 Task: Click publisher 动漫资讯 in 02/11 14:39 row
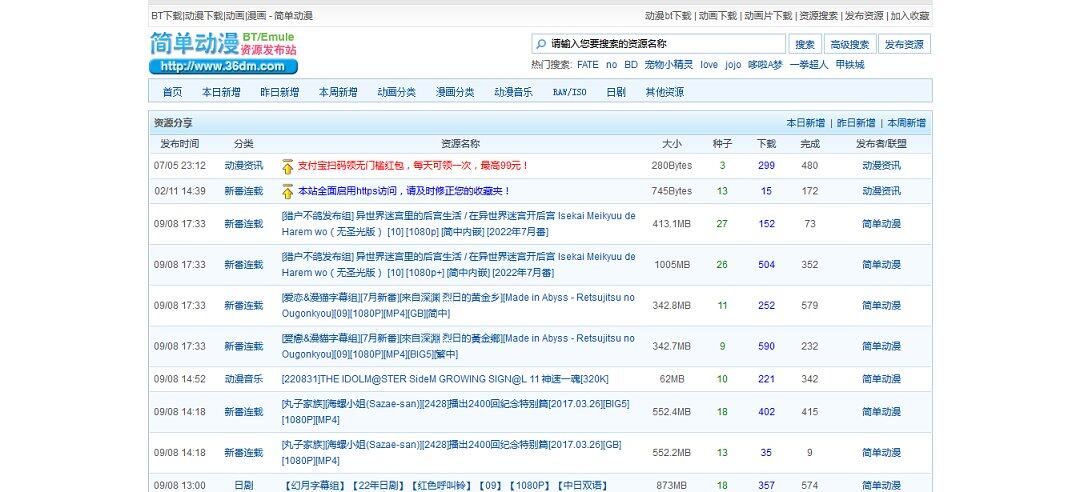882,191
